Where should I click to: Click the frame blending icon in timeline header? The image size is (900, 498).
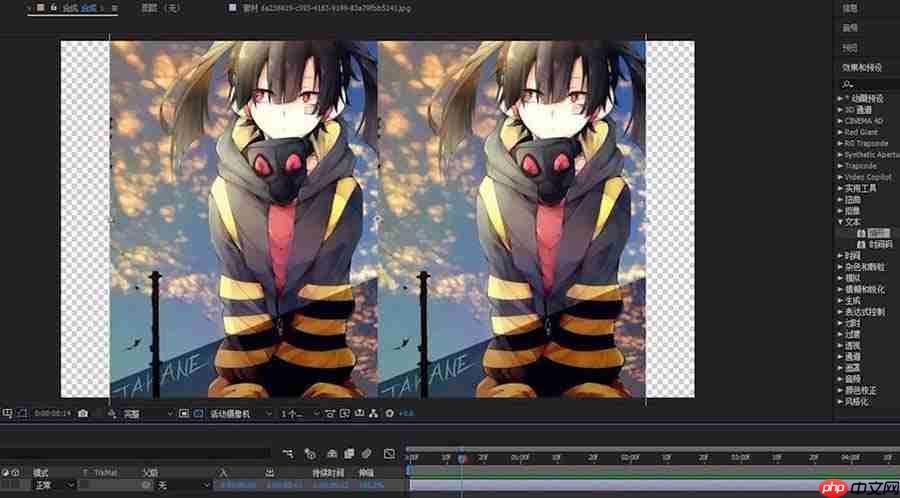tap(348, 453)
